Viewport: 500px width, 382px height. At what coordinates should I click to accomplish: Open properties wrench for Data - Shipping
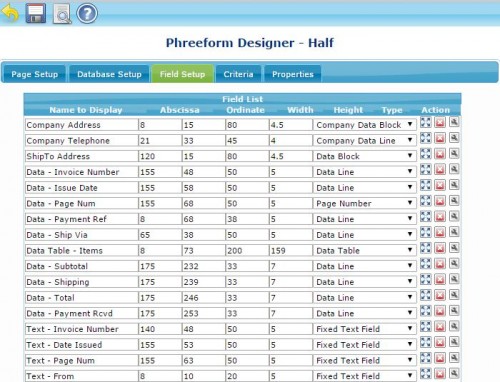(454, 279)
